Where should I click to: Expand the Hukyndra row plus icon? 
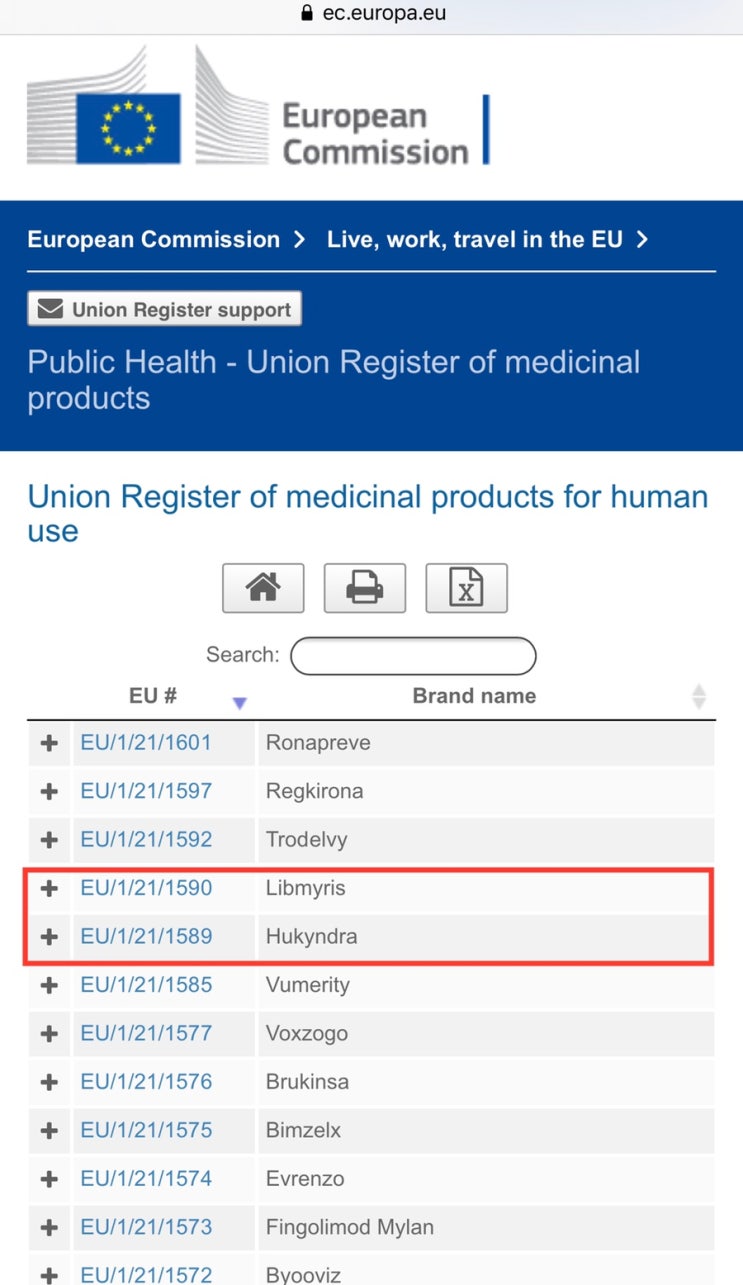click(x=49, y=937)
